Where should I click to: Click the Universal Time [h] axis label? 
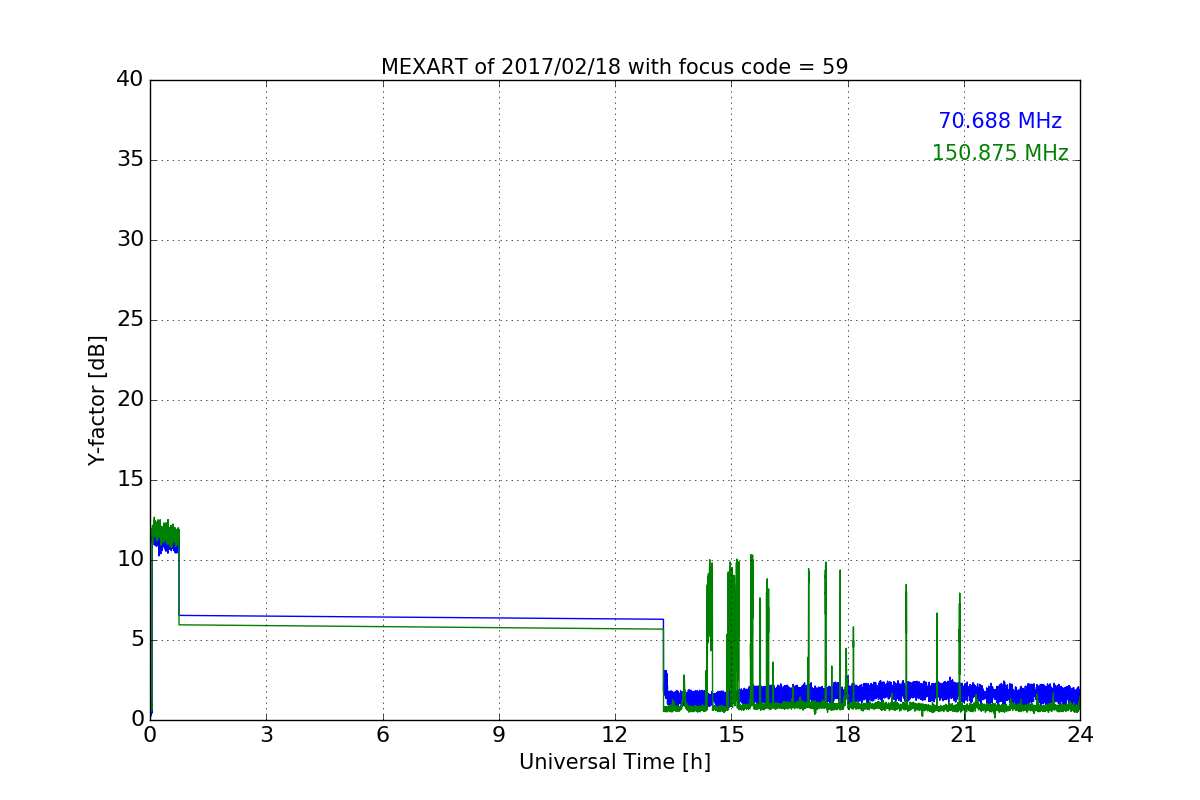[x=614, y=762]
